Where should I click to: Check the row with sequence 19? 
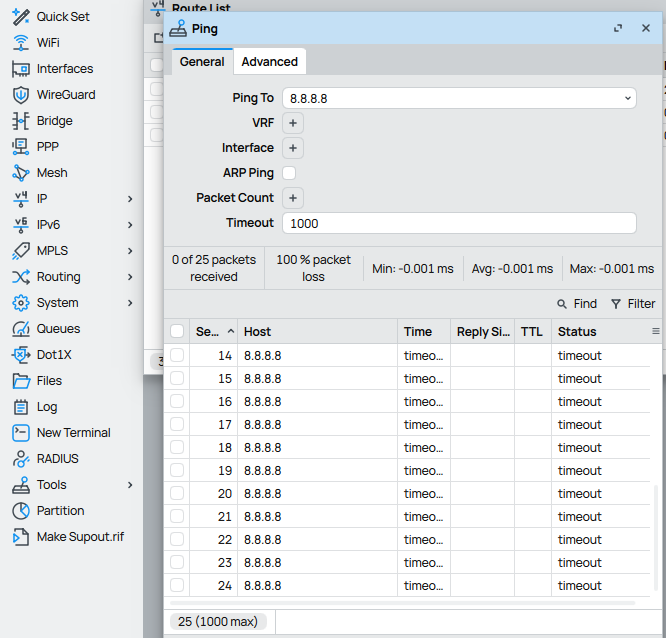pyautogui.click(x=177, y=470)
